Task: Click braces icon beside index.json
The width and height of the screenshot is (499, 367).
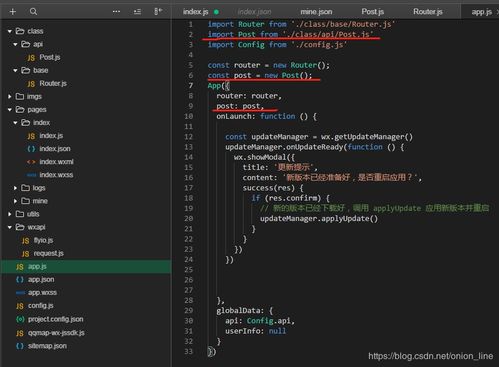Action: point(31,149)
